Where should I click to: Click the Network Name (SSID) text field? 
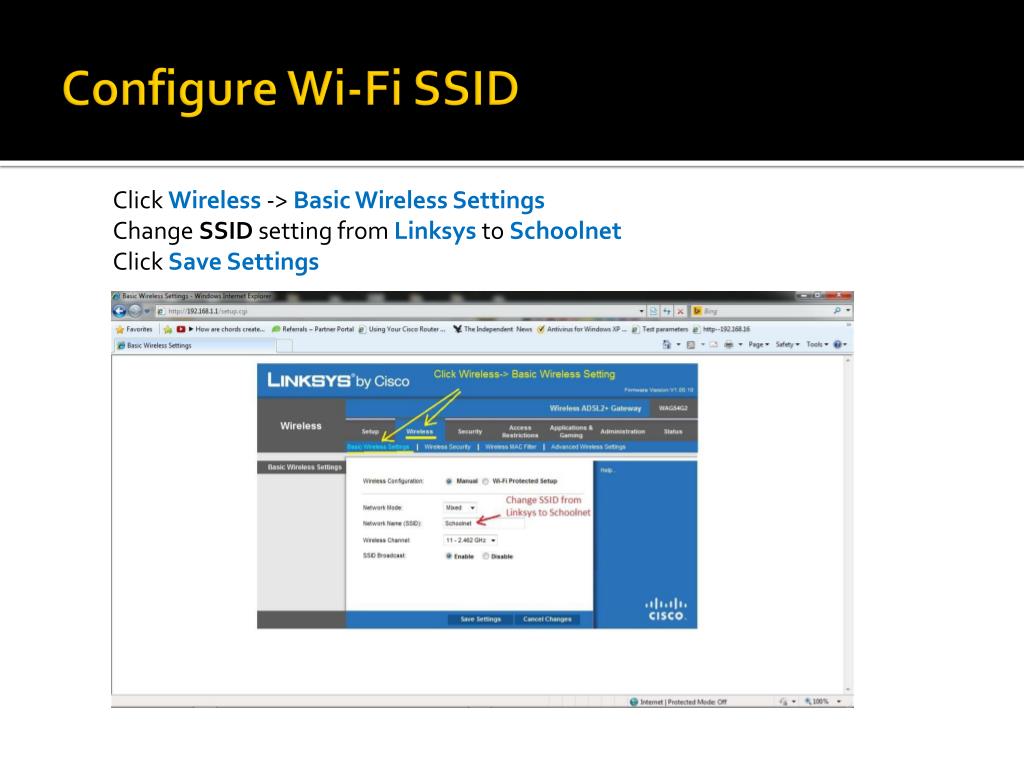click(483, 523)
